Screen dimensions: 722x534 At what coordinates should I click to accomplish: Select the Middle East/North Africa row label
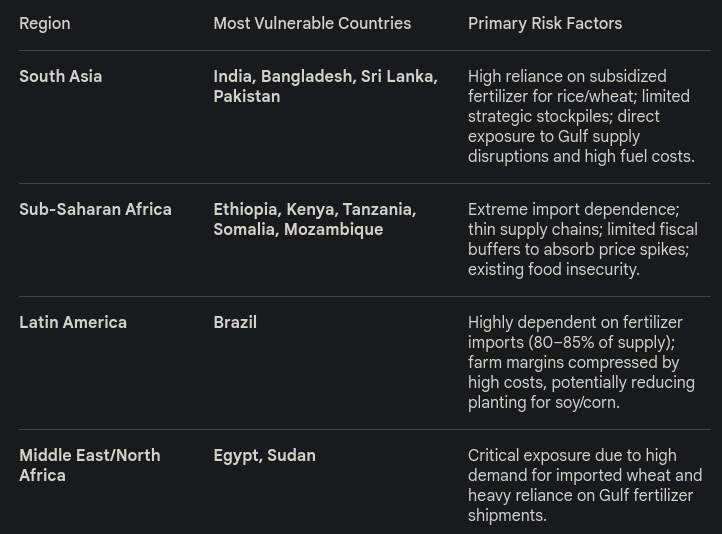[x=90, y=466]
